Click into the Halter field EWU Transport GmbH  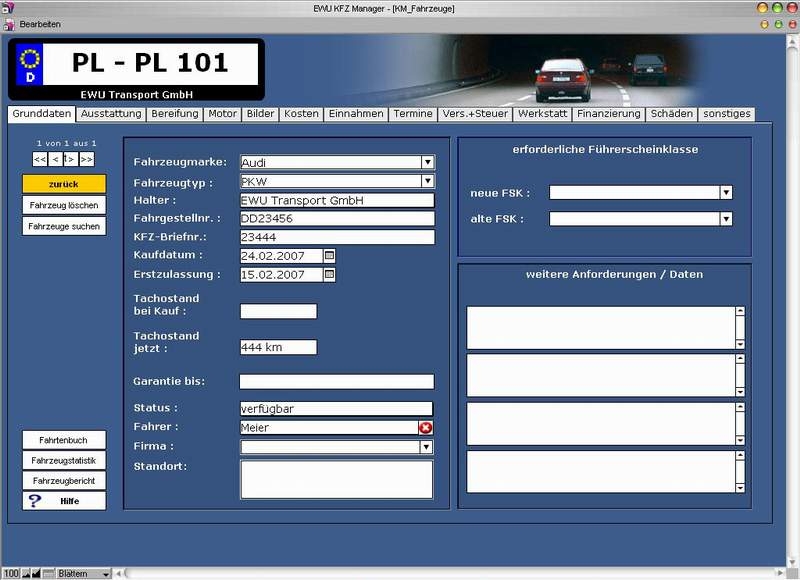337,200
